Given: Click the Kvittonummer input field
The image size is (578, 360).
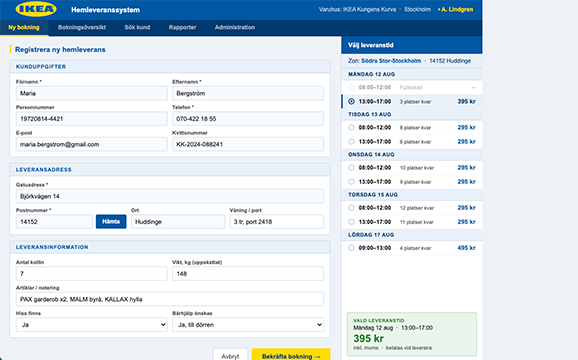Looking at the screenshot, I should [248, 144].
